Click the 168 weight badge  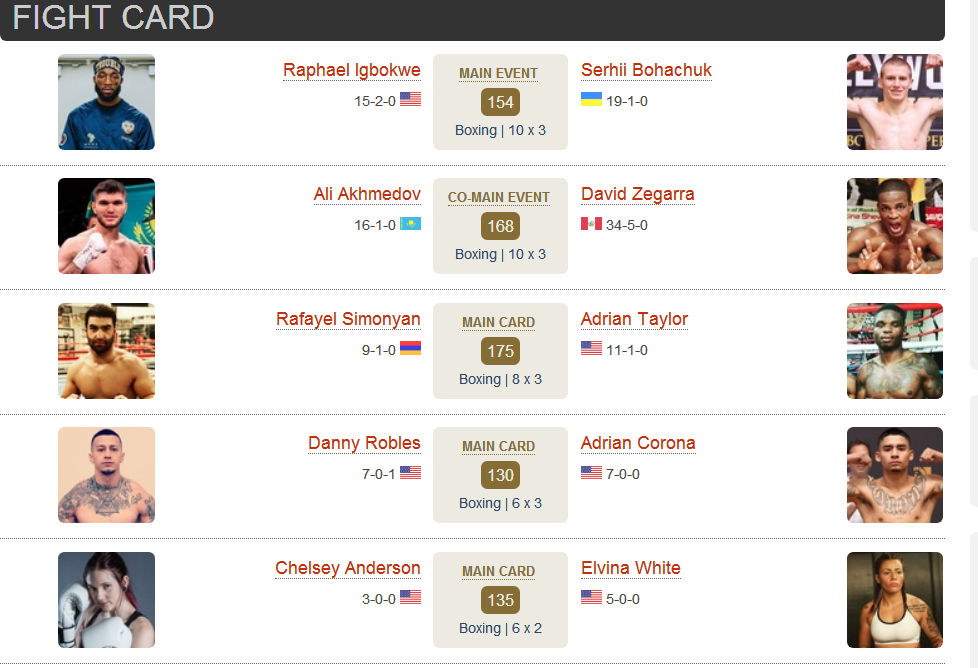(500, 226)
